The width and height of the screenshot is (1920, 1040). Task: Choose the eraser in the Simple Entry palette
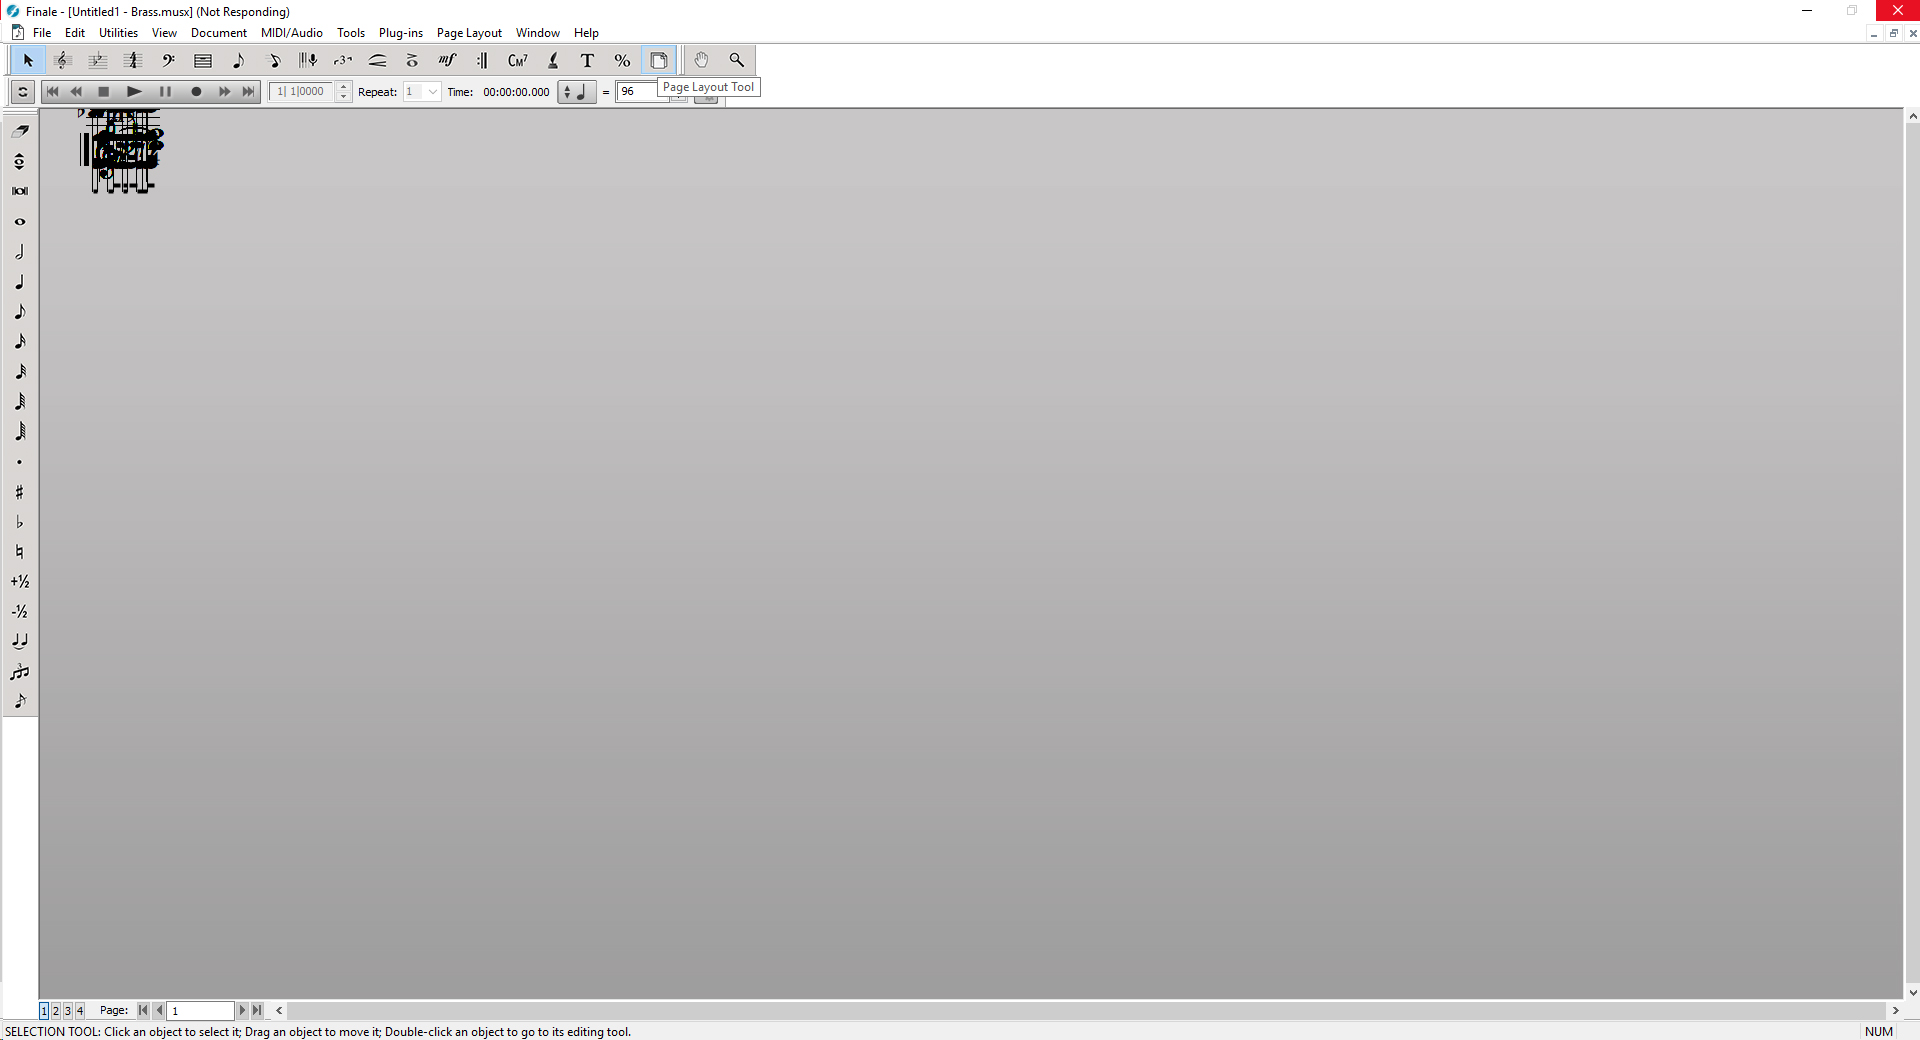[x=20, y=131]
